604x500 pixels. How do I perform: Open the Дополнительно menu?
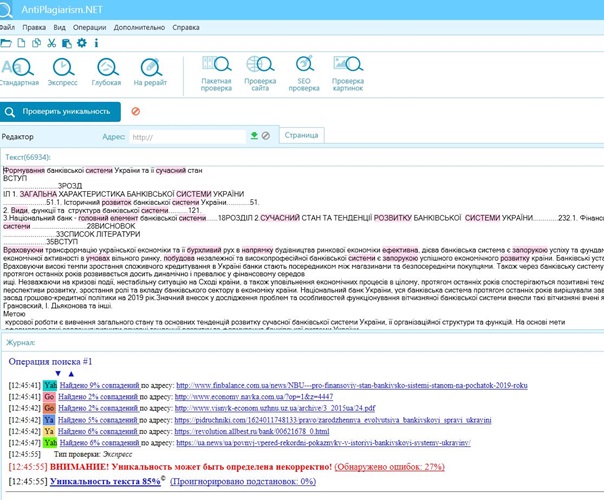coord(139,27)
